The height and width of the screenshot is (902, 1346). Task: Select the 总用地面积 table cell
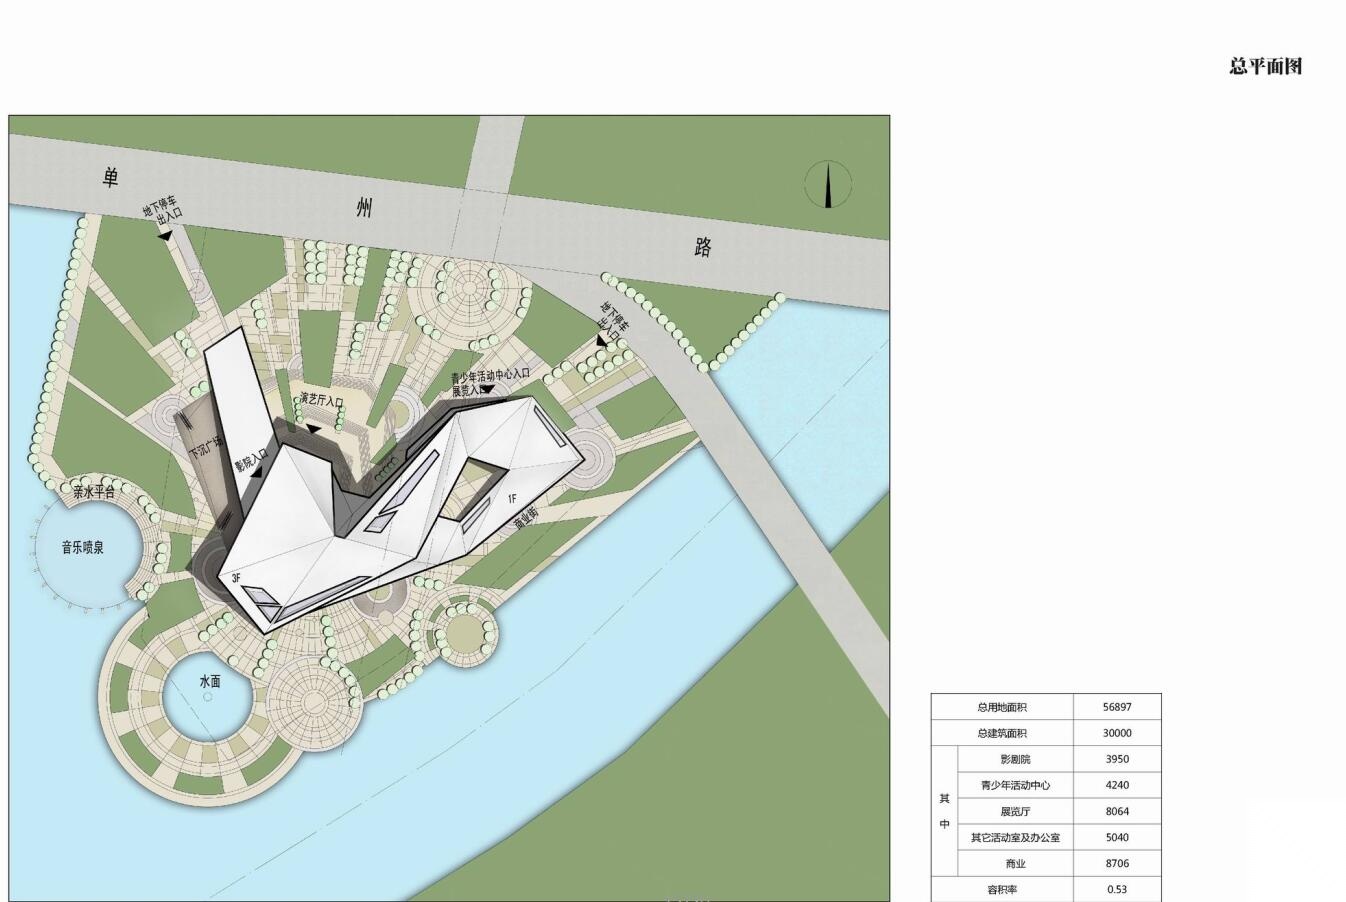[x=1002, y=707]
